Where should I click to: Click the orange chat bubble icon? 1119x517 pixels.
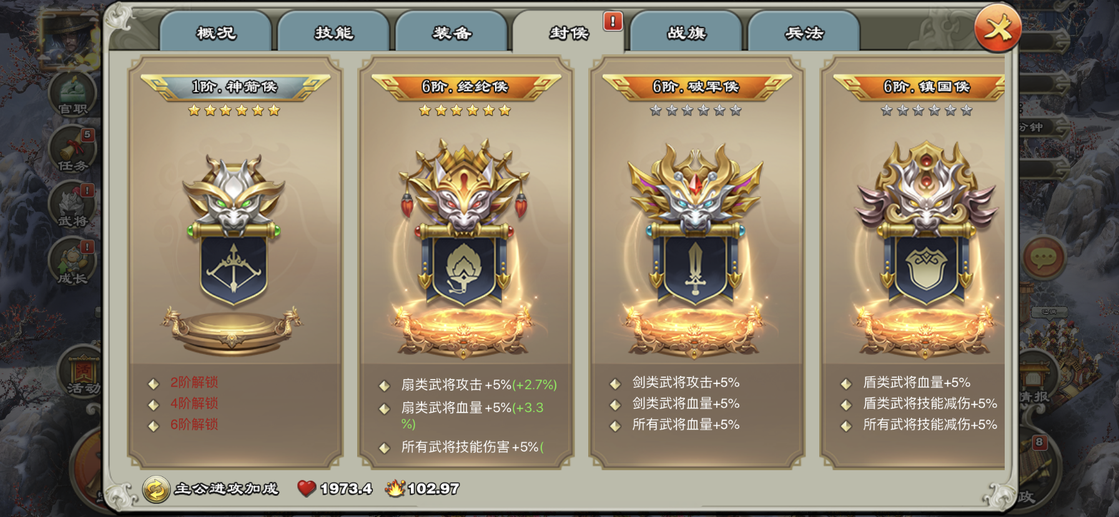[1044, 258]
